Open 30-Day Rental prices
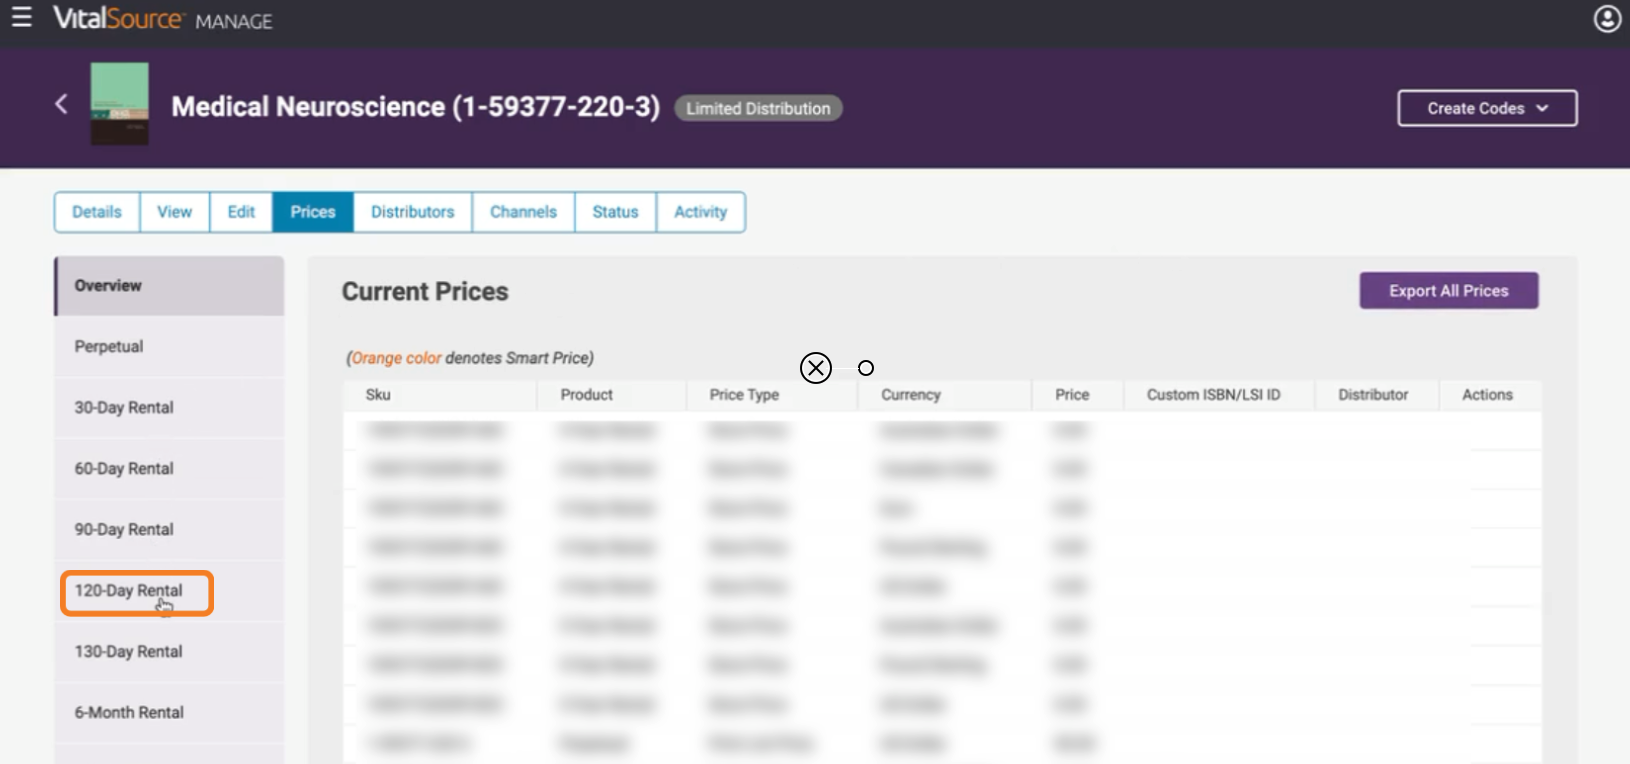The width and height of the screenshot is (1630, 764). pos(169,408)
